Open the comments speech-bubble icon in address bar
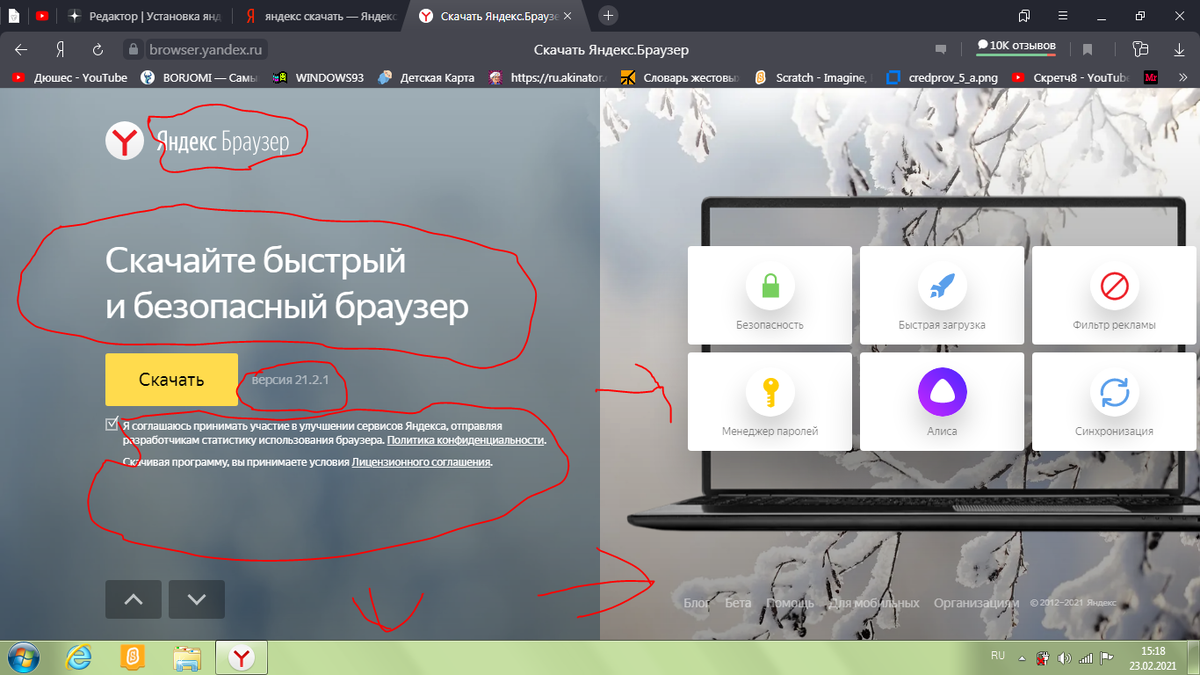Viewport: 1200px width, 675px height. [x=940, y=49]
